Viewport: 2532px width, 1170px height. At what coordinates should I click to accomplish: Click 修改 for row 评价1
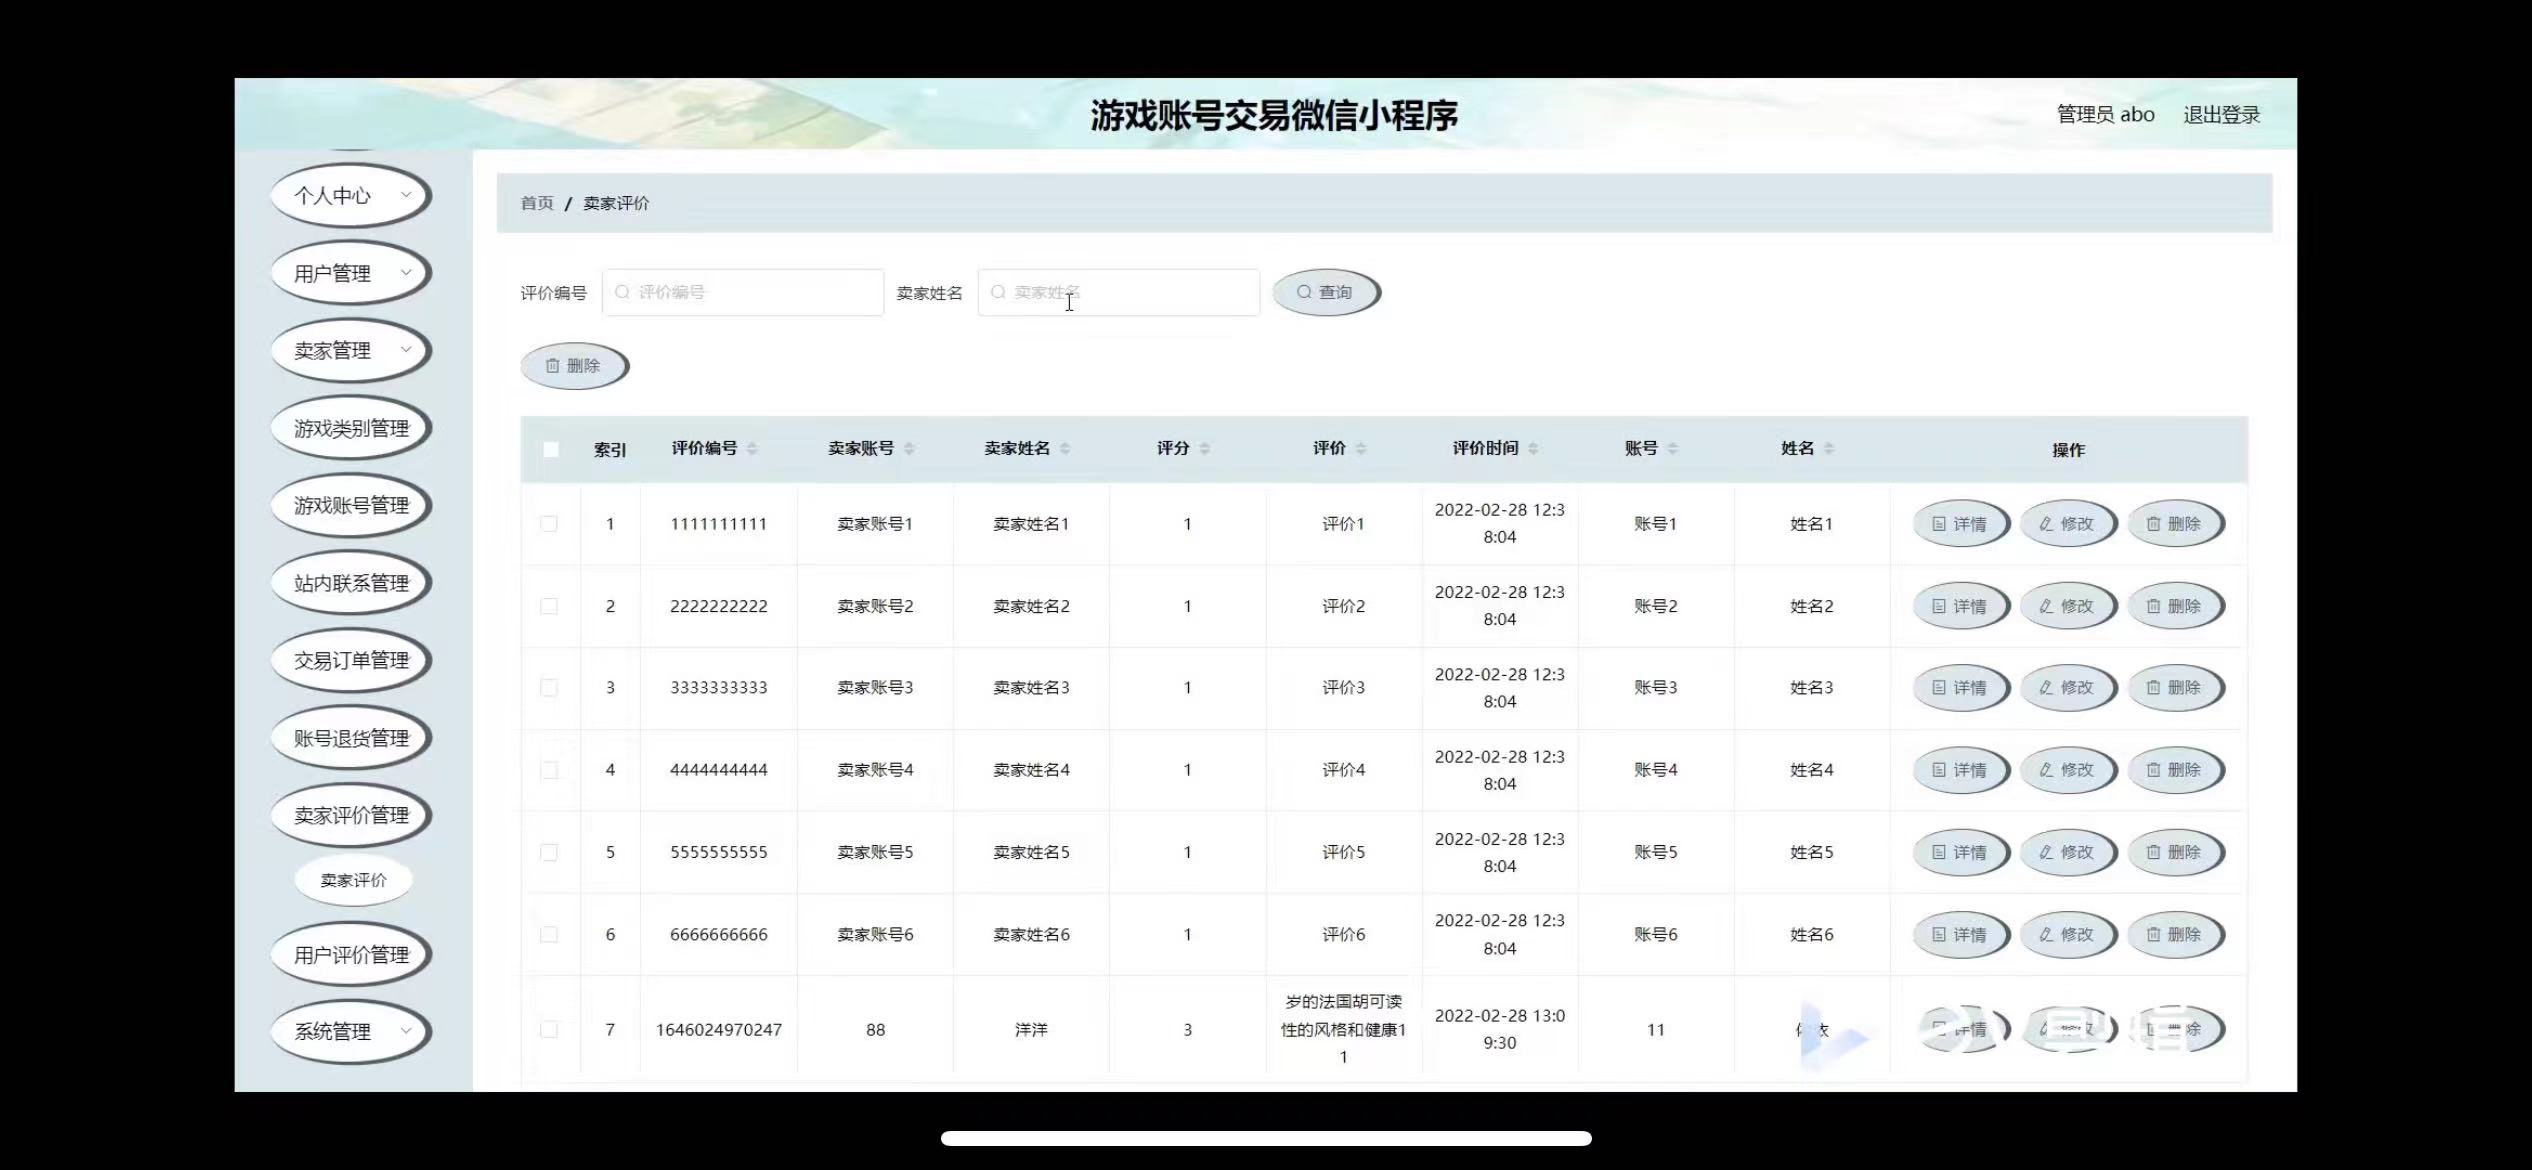tap(2068, 524)
